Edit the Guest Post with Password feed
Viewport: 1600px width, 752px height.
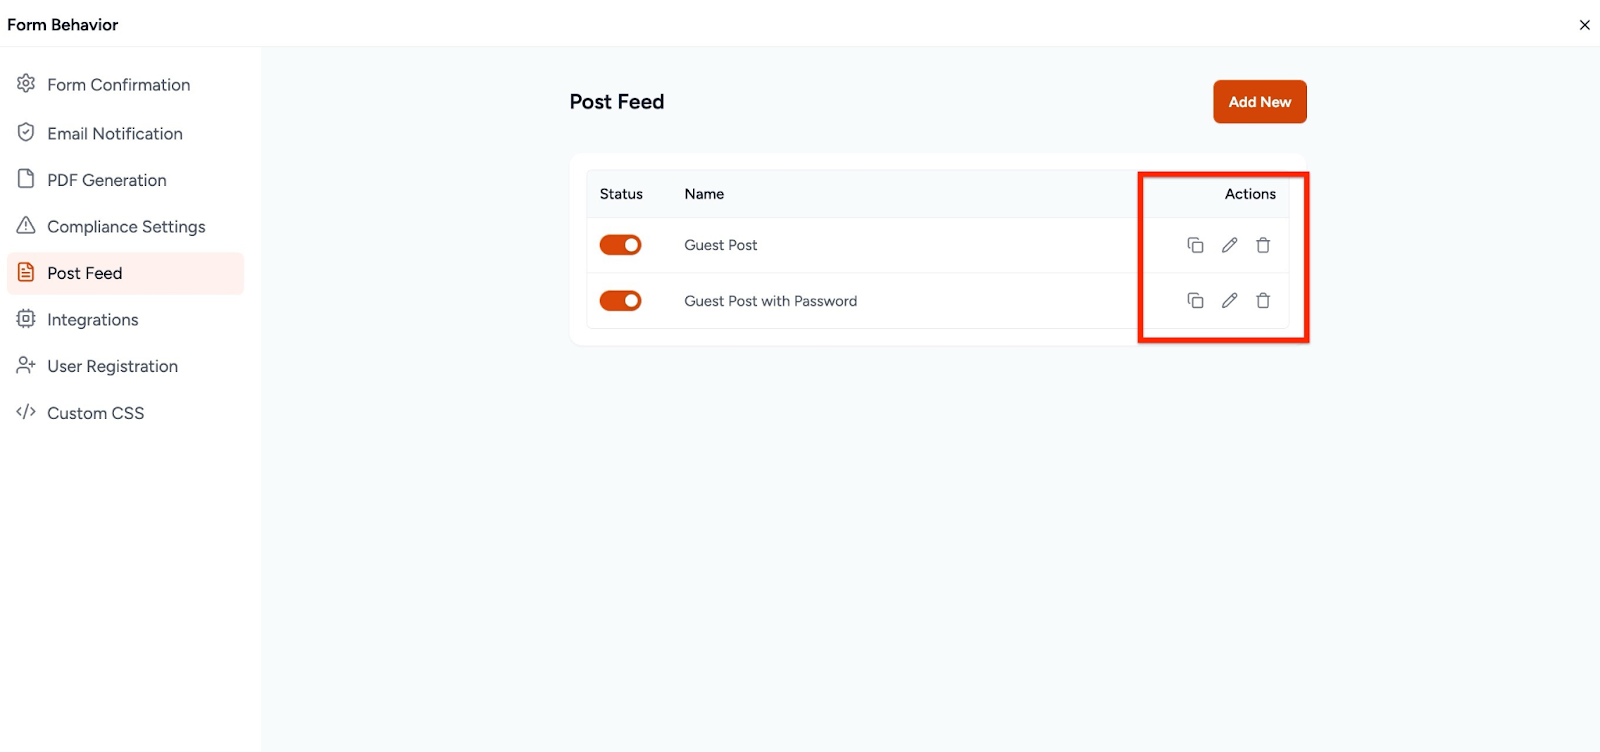(x=1229, y=300)
